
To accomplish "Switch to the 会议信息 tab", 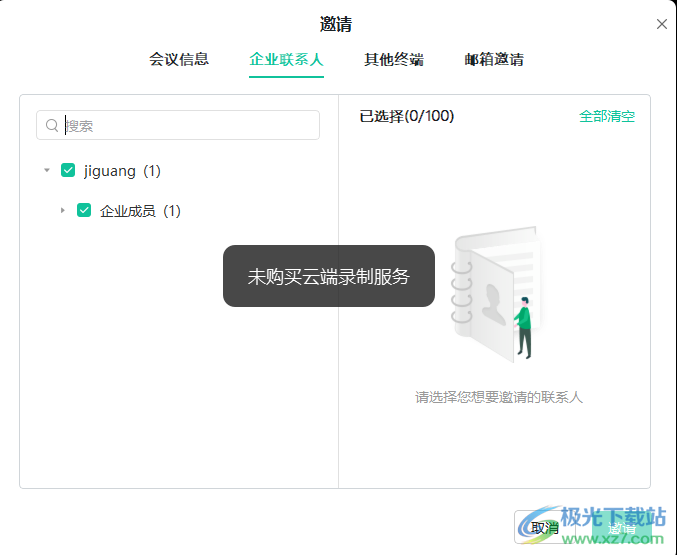I will coord(179,59).
